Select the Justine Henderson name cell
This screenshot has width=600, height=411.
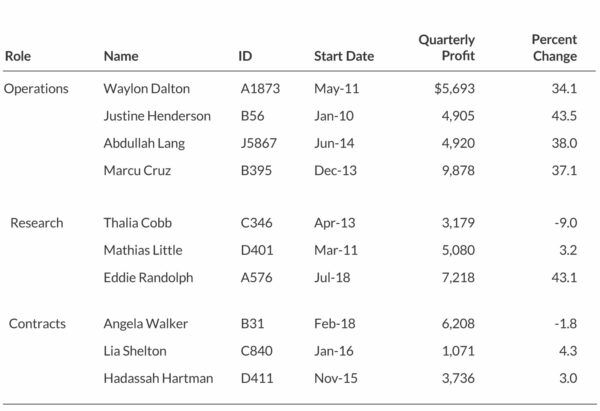157,116
